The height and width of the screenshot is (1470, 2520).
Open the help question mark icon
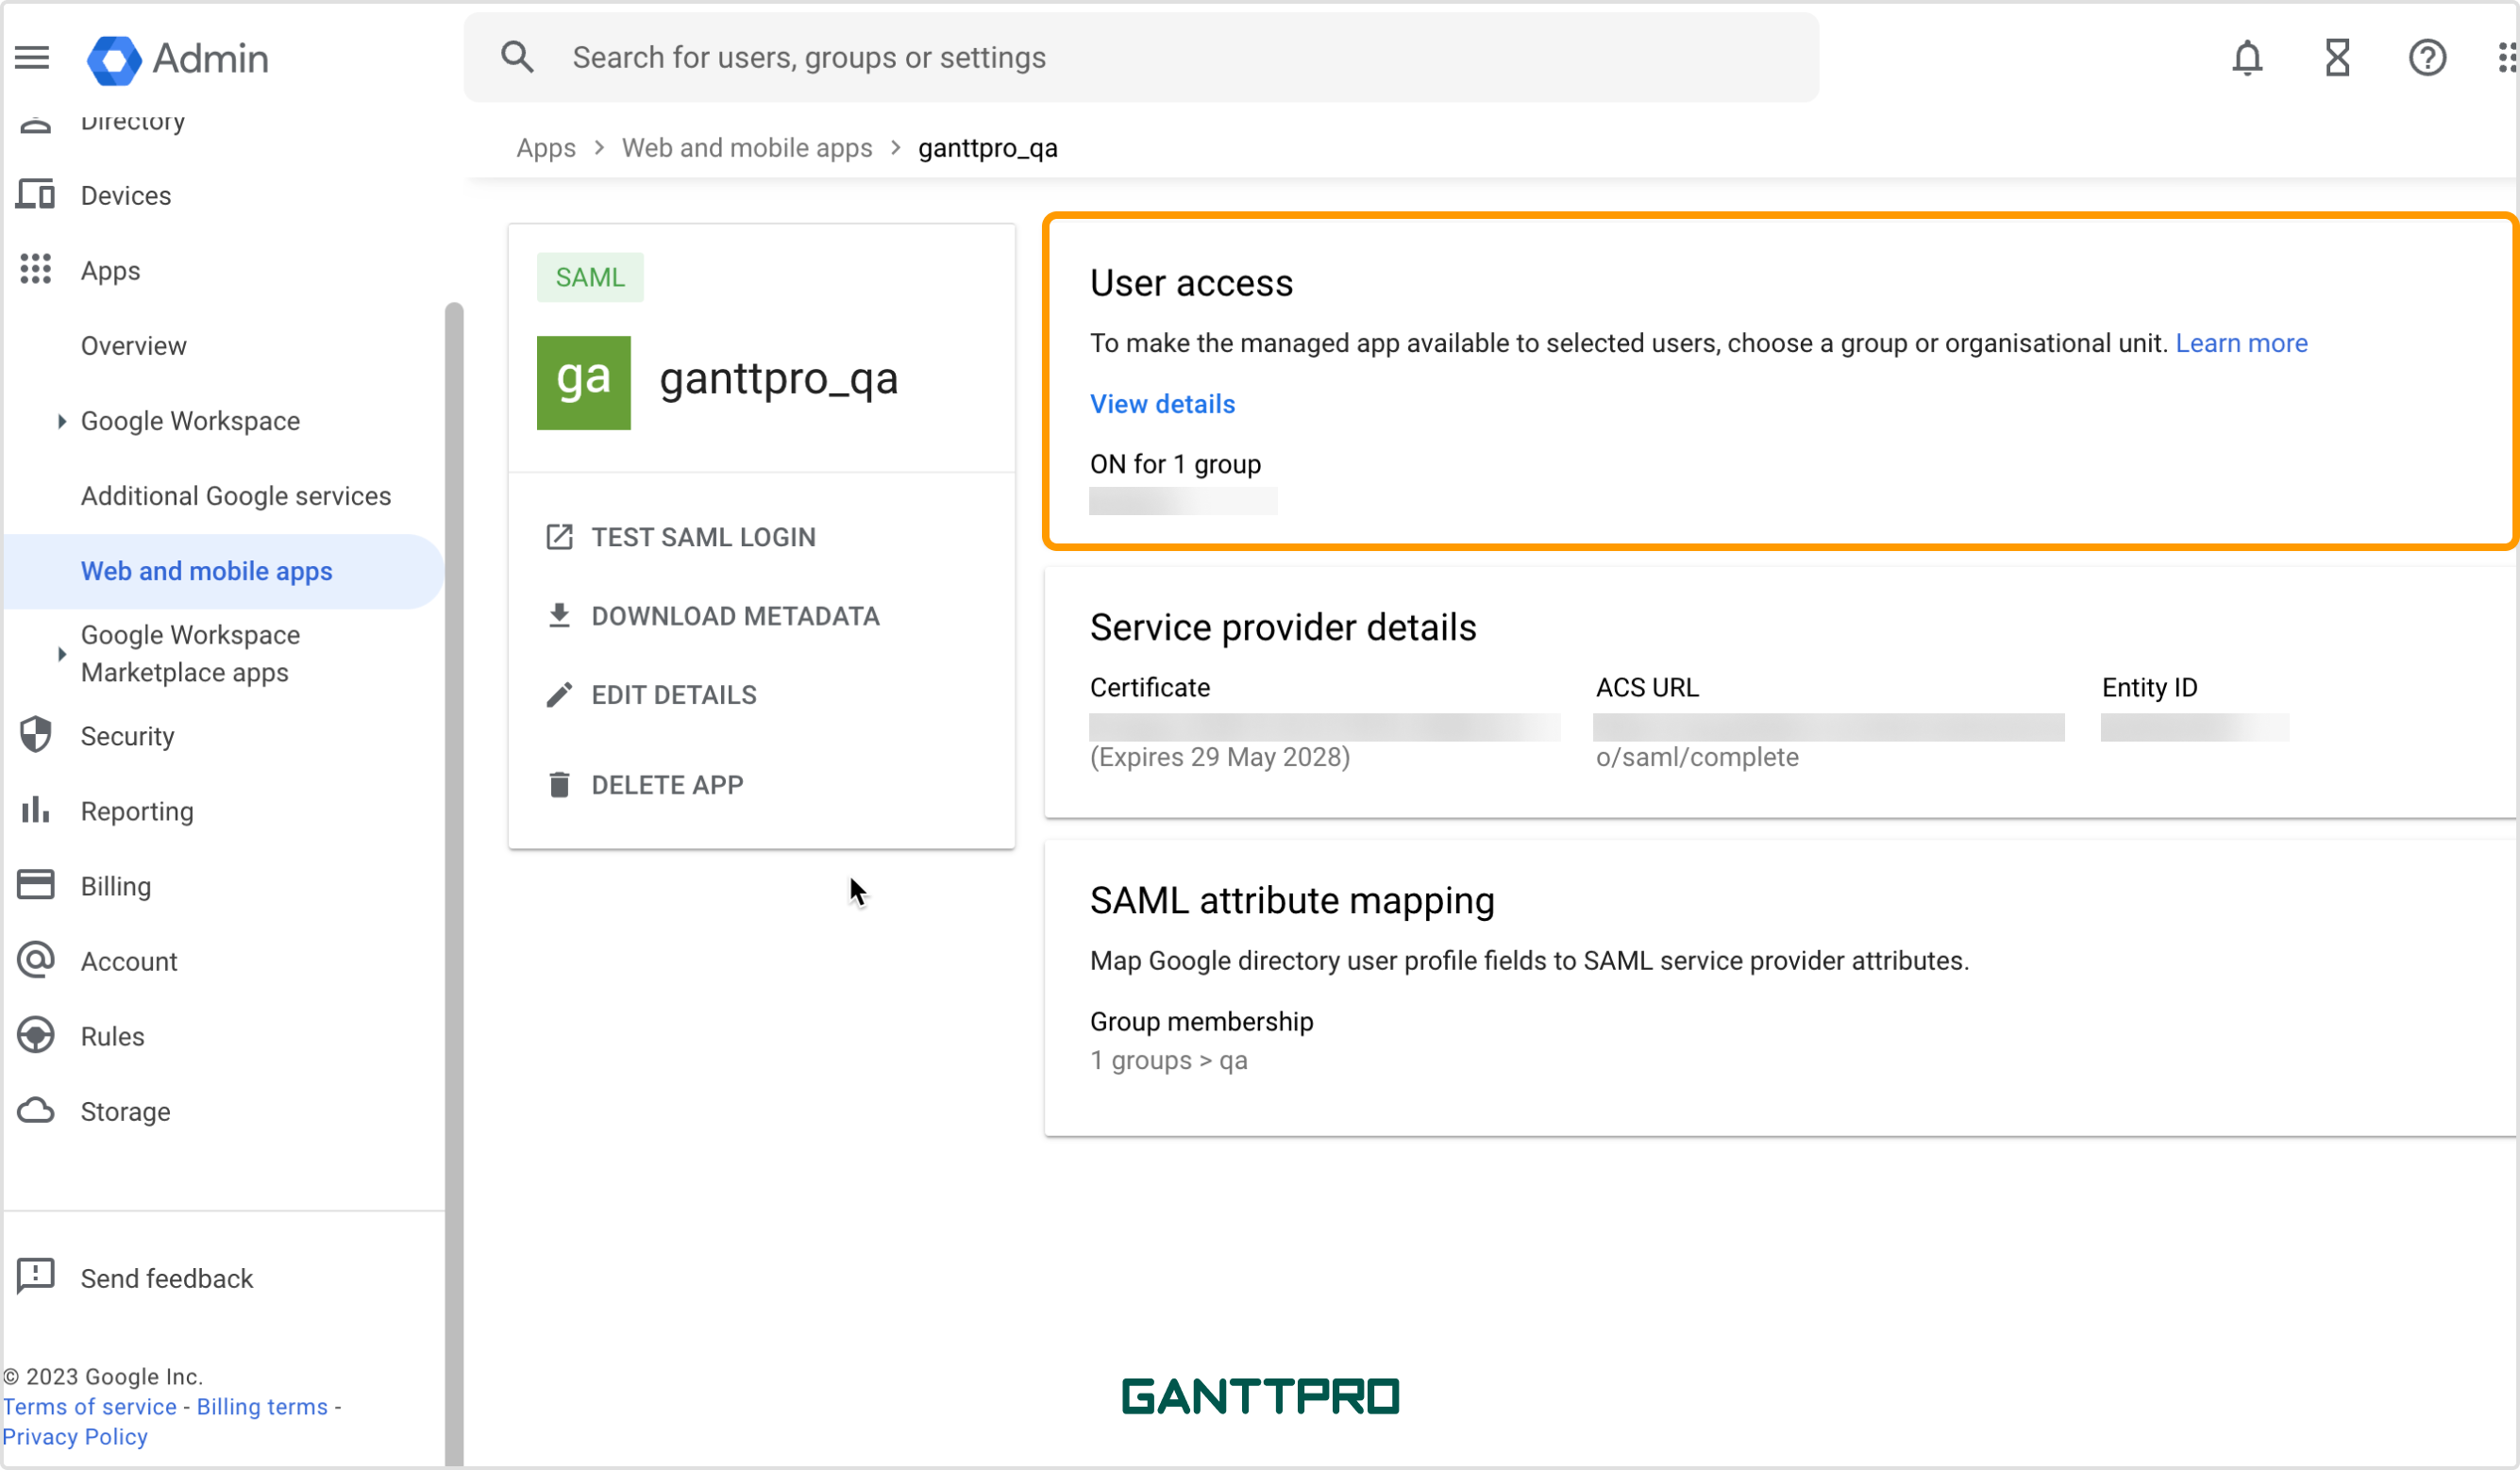2427,57
